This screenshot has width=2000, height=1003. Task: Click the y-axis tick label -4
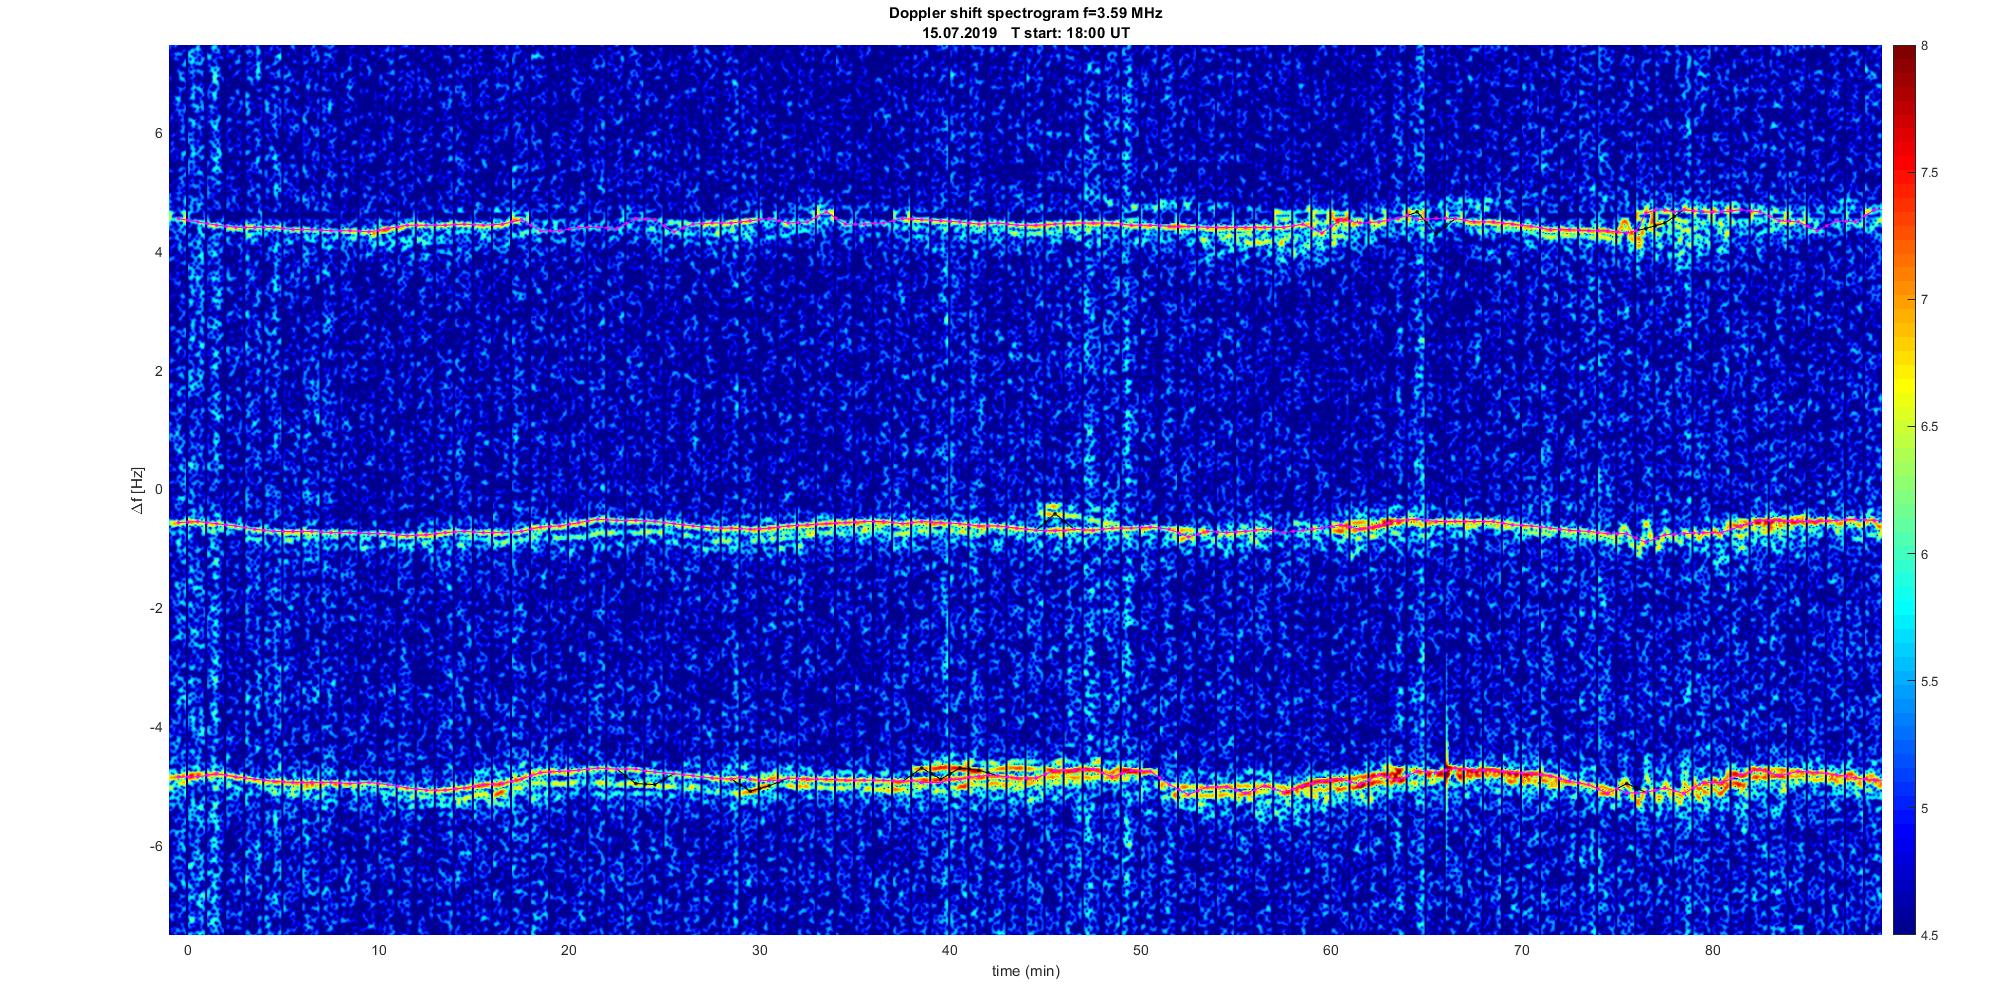tap(157, 727)
